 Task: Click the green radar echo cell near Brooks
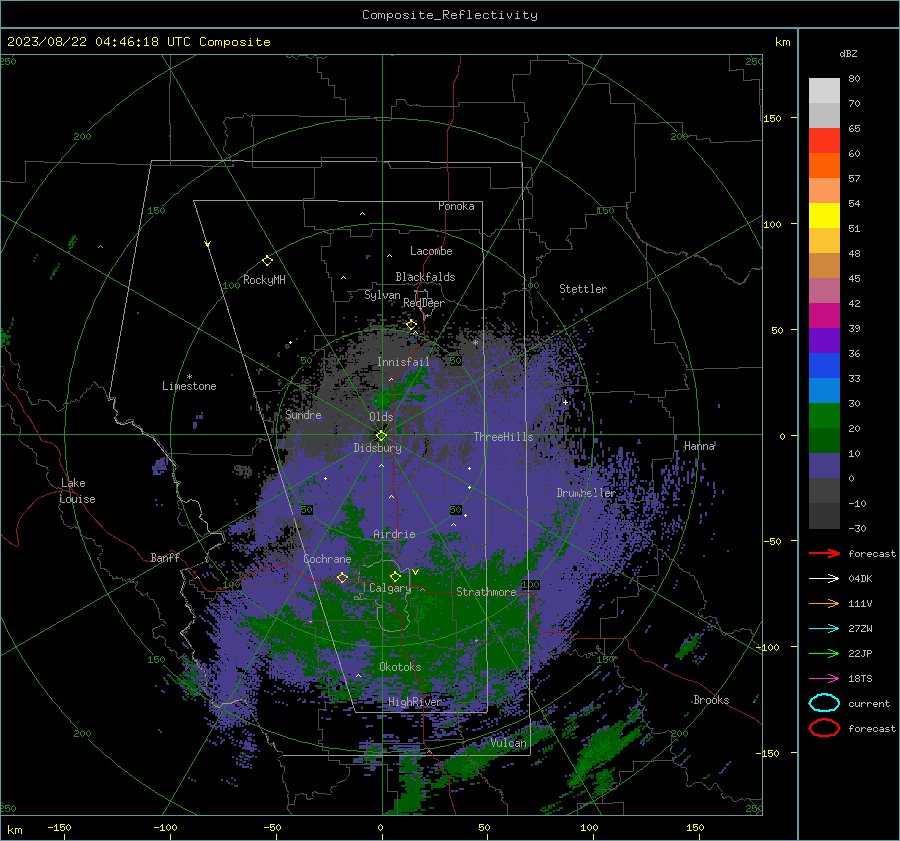tap(689, 647)
